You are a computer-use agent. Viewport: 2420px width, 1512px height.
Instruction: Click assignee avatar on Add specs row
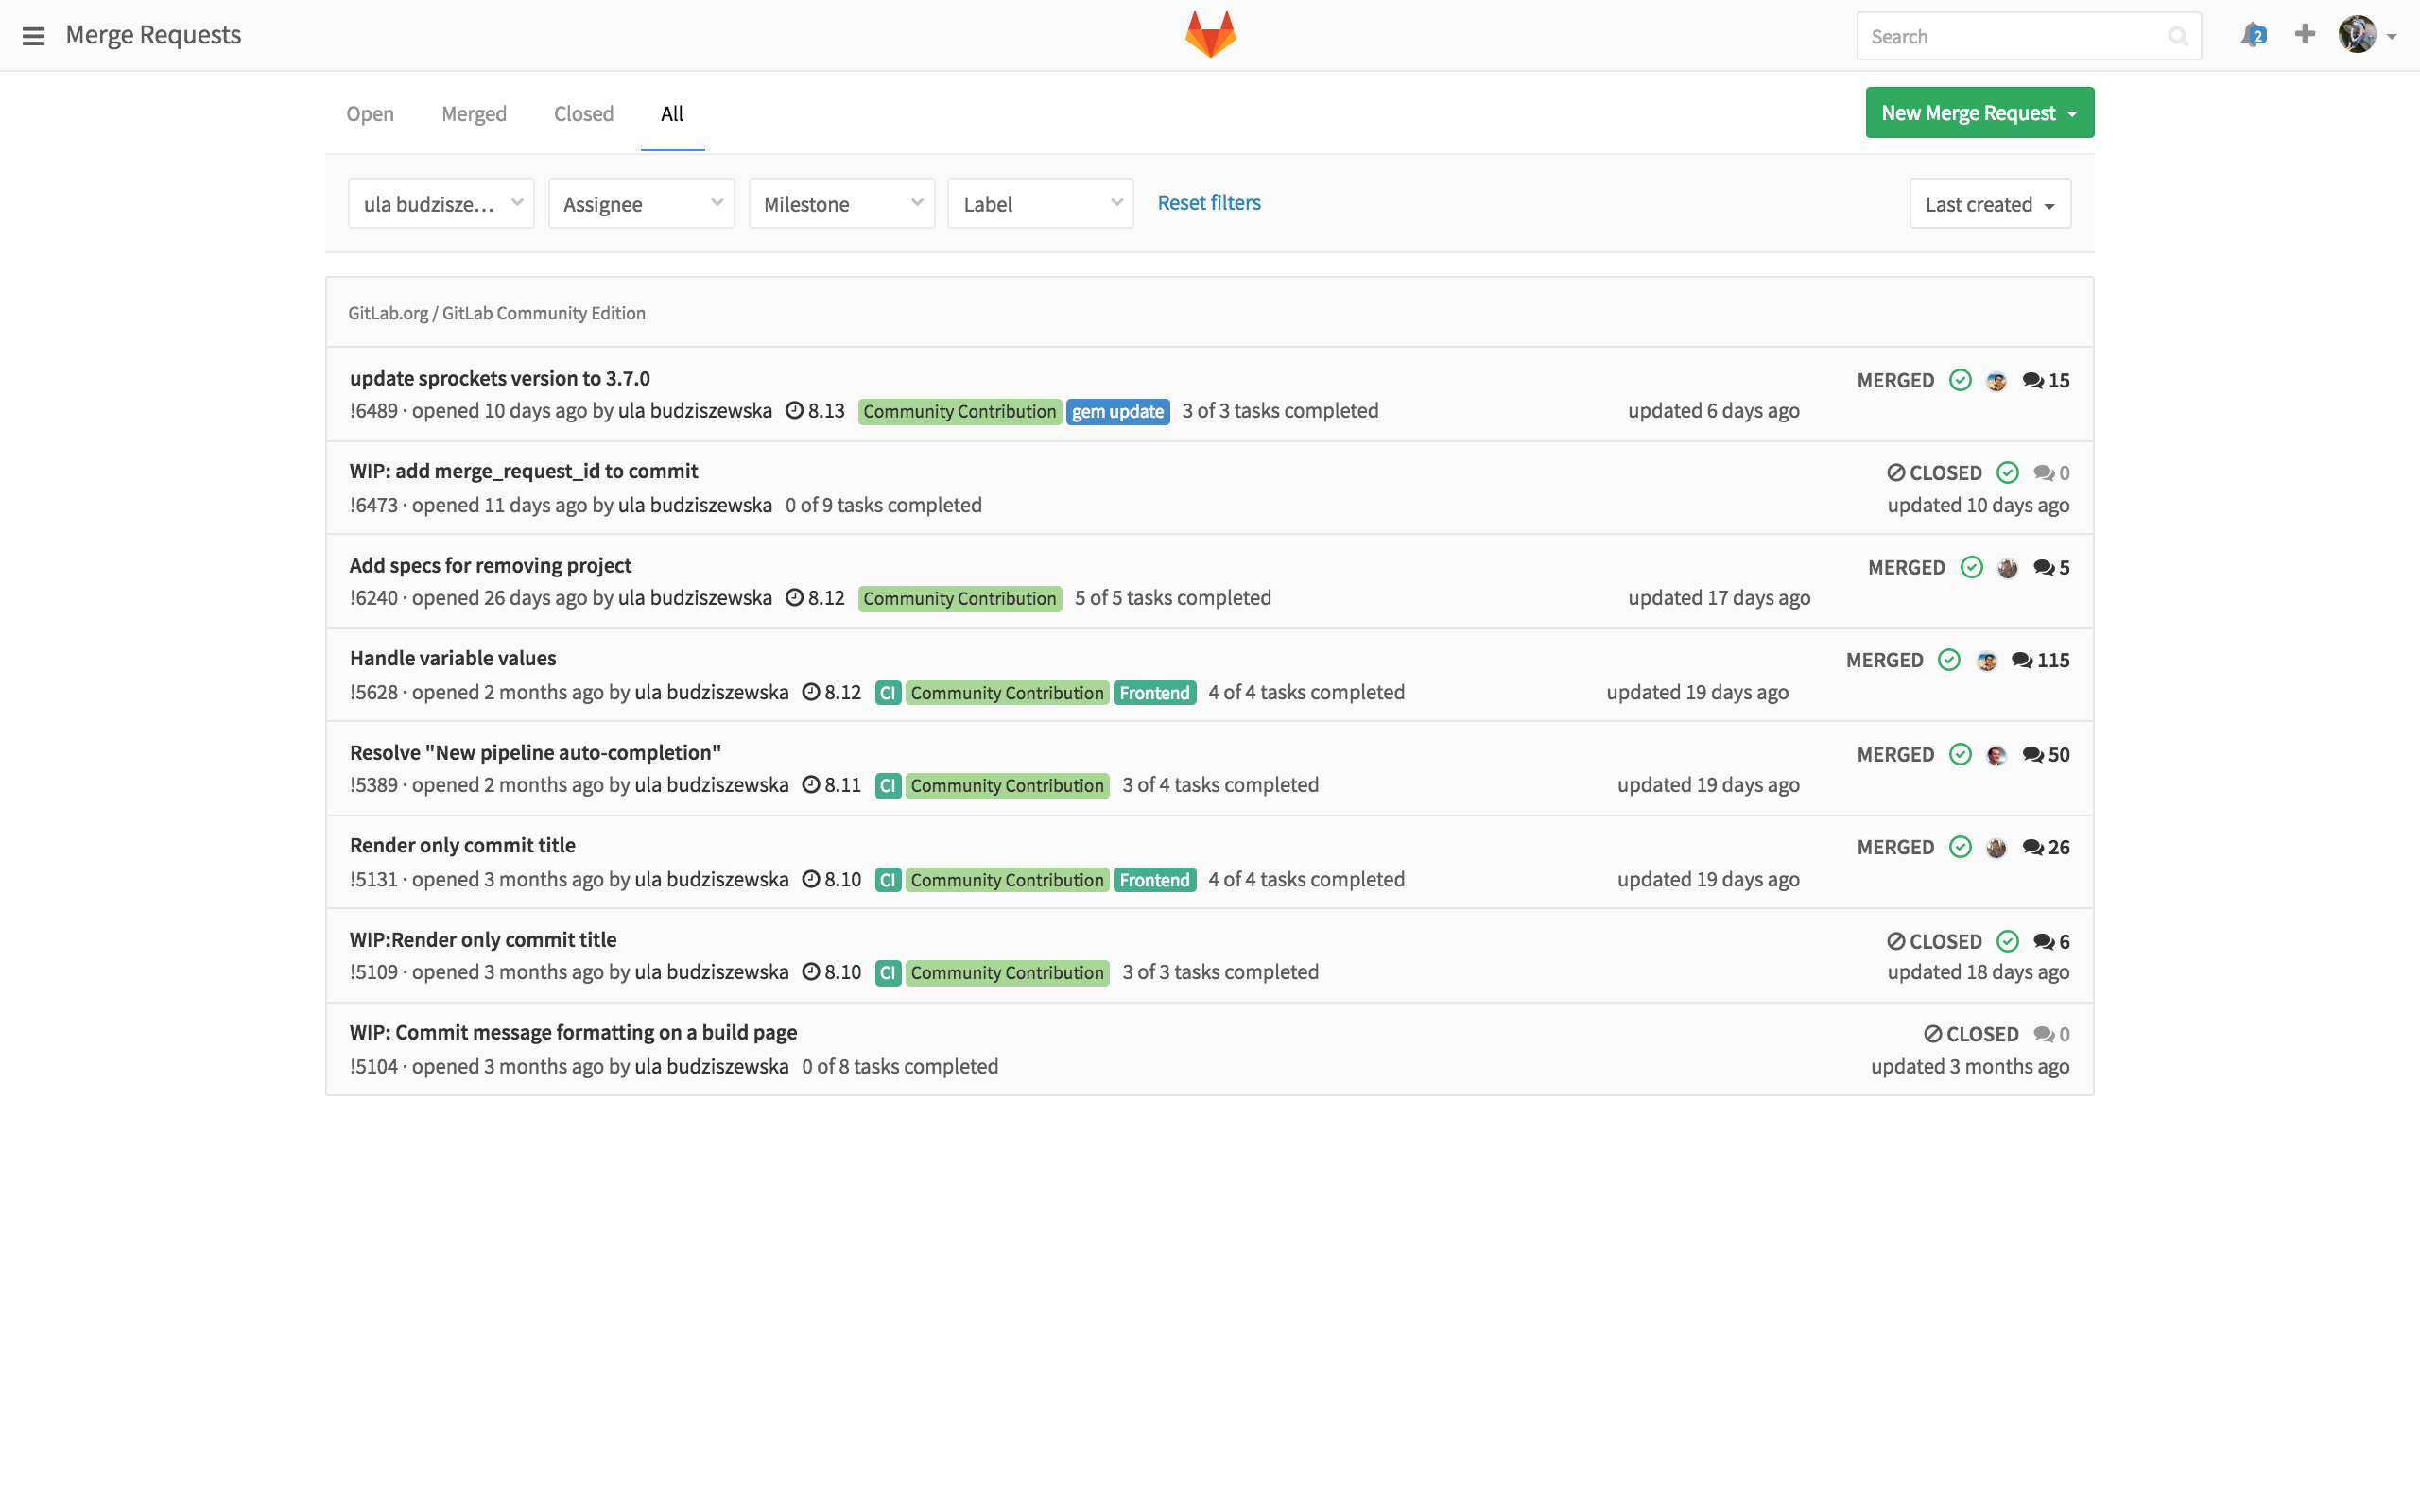coord(2007,568)
